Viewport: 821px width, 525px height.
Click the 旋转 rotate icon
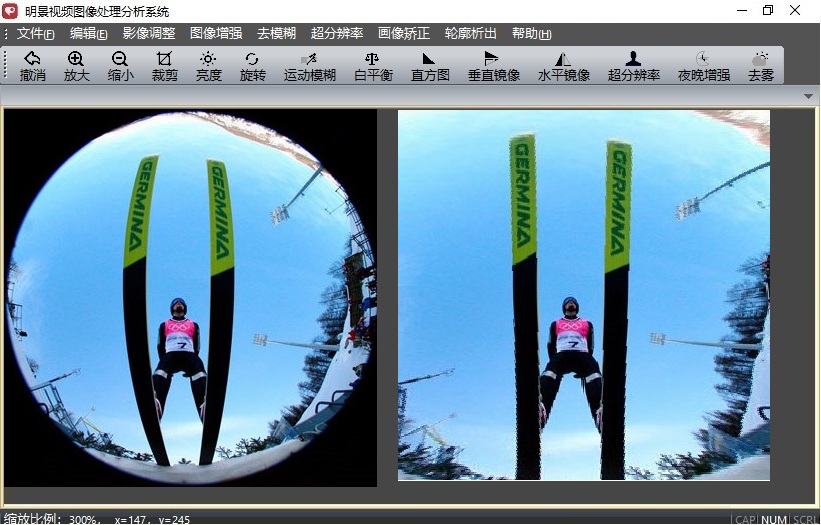pyautogui.click(x=252, y=66)
